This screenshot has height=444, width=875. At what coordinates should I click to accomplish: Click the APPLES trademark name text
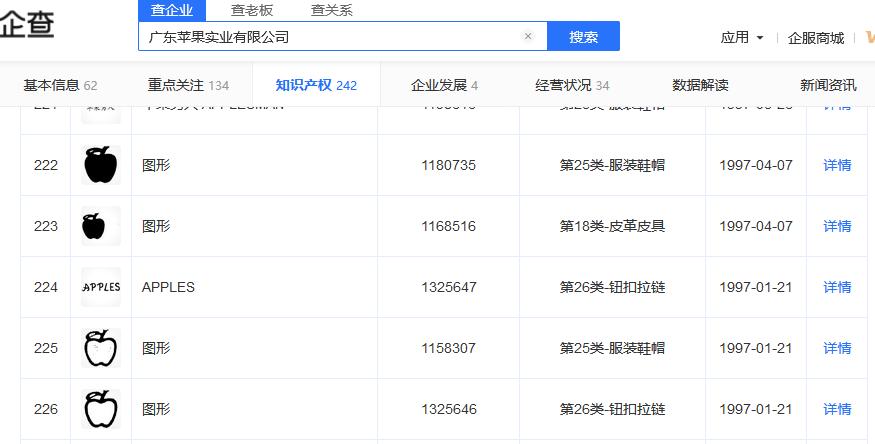pos(168,287)
